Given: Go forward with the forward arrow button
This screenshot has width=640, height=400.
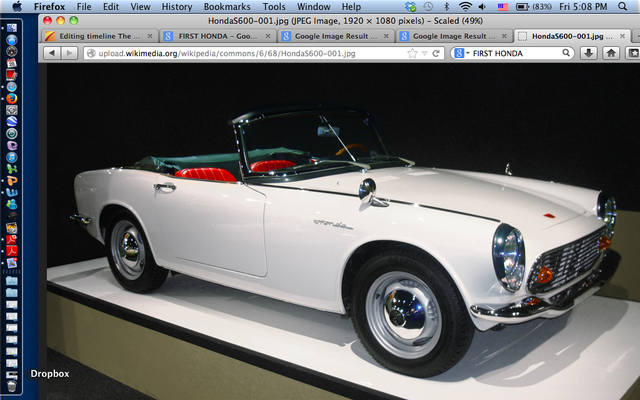Looking at the screenshot, I should [69, 53].
